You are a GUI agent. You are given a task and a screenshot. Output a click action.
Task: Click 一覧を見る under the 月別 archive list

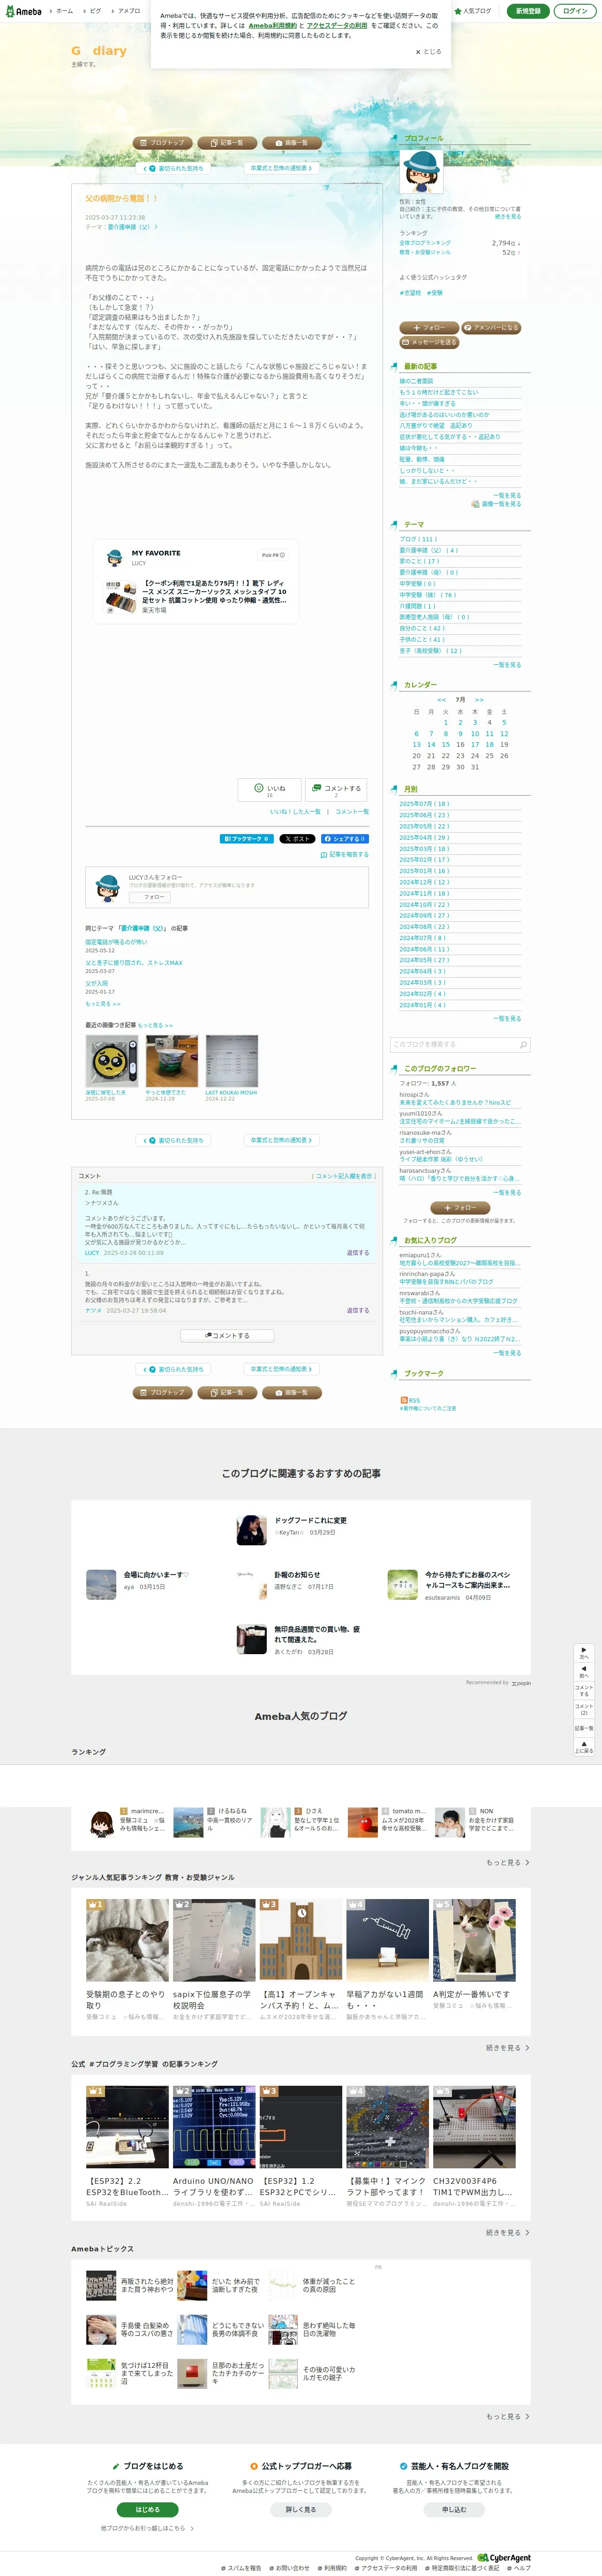tap(507, 1018)
